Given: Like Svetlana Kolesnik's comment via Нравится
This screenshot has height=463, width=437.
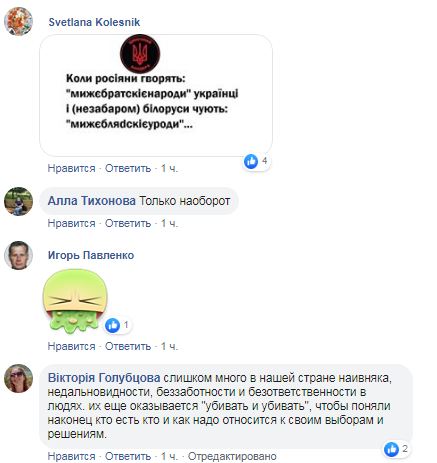Looking at the screenshot, I should click(71, 168).
